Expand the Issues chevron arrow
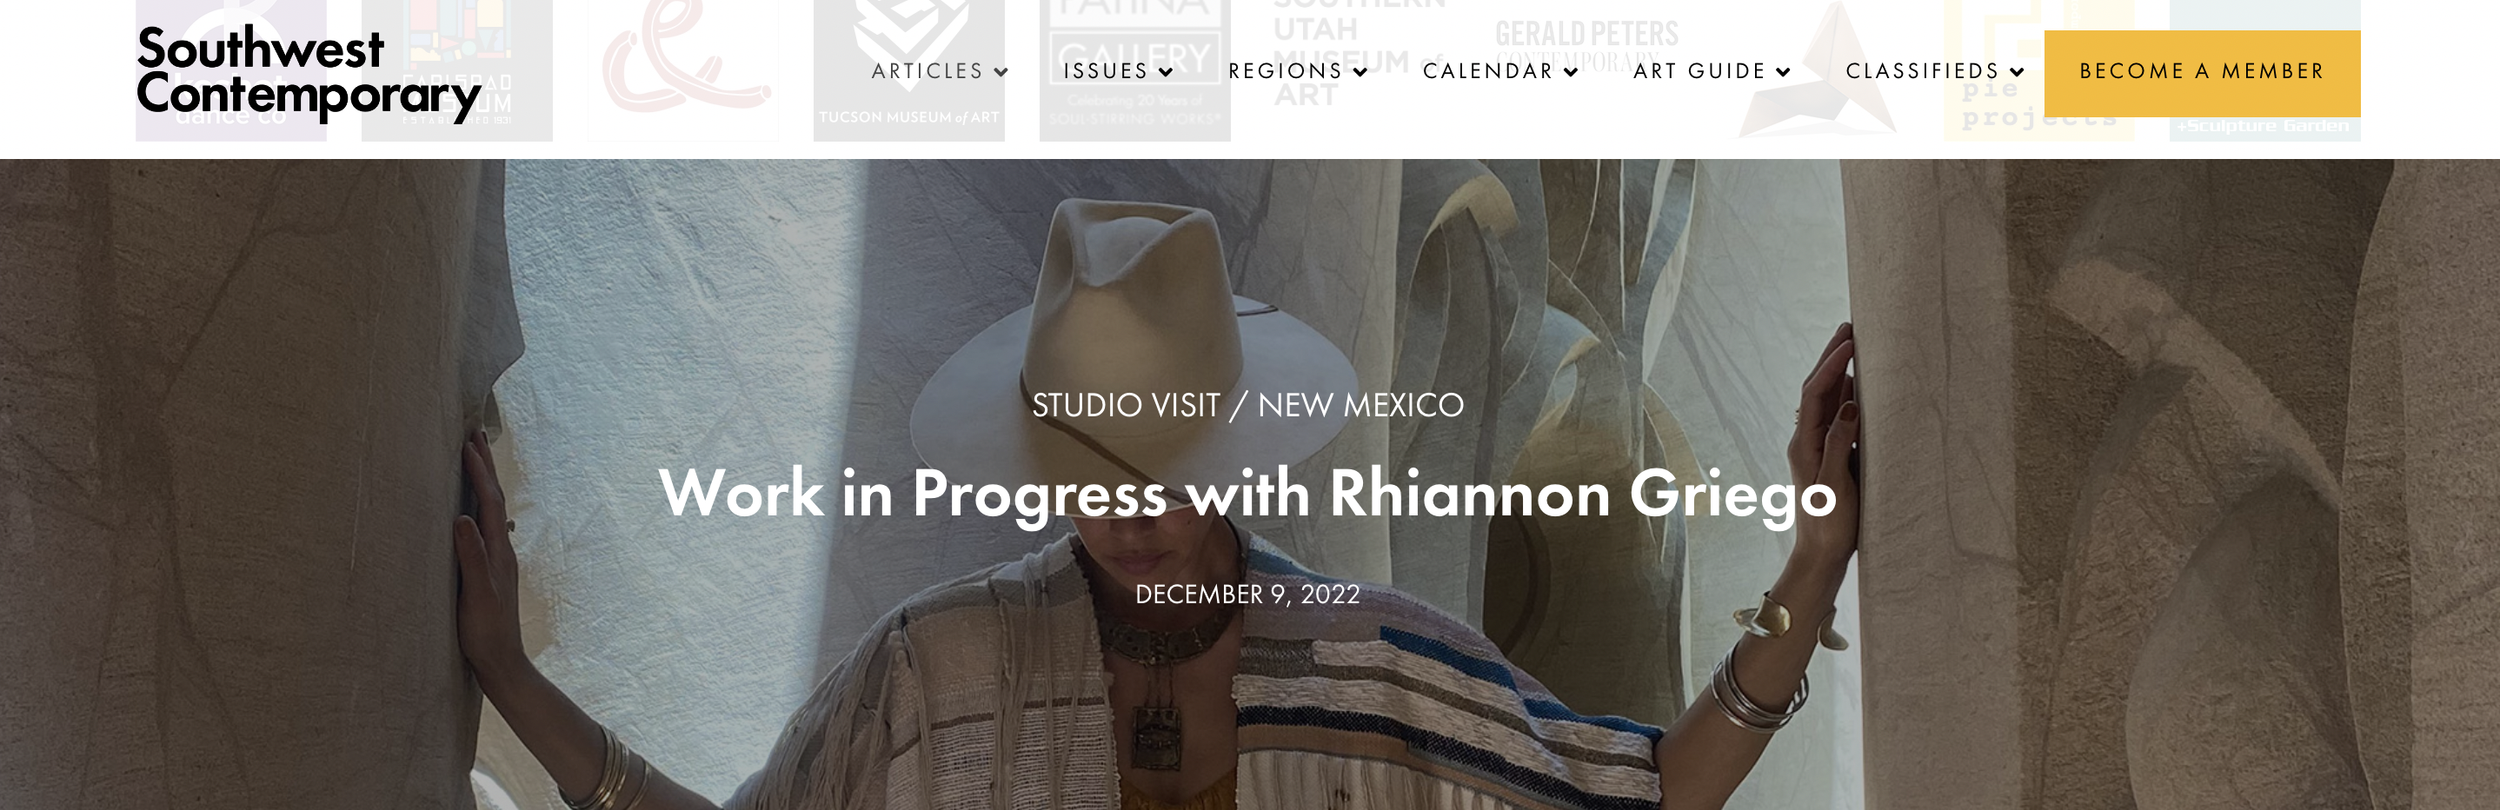This screenshot has height=810, width=2500. [1166, 72]
